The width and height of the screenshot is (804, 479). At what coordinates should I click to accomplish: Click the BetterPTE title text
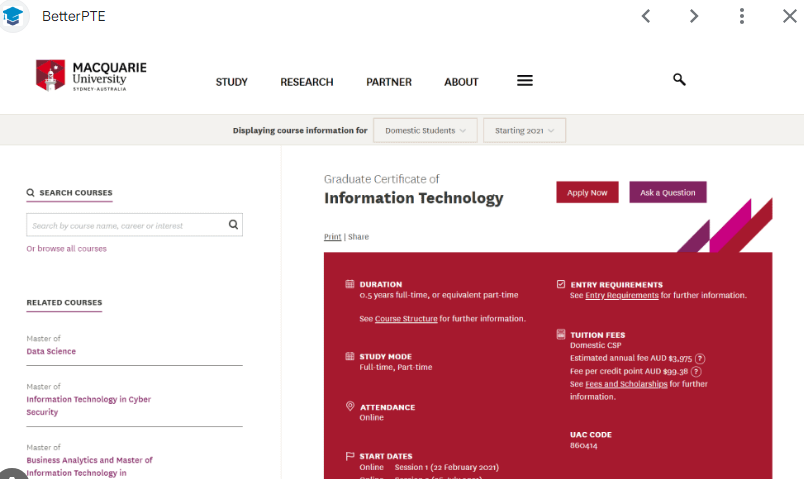pyautogui.click(x=74, y=16)
